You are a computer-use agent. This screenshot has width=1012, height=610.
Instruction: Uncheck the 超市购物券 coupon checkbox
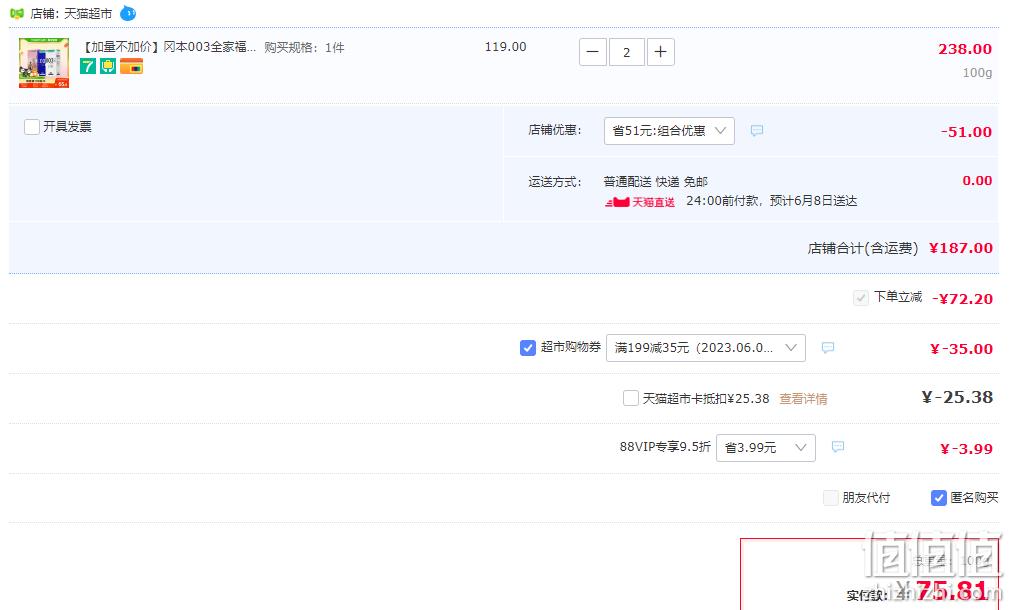coord(527,348)
